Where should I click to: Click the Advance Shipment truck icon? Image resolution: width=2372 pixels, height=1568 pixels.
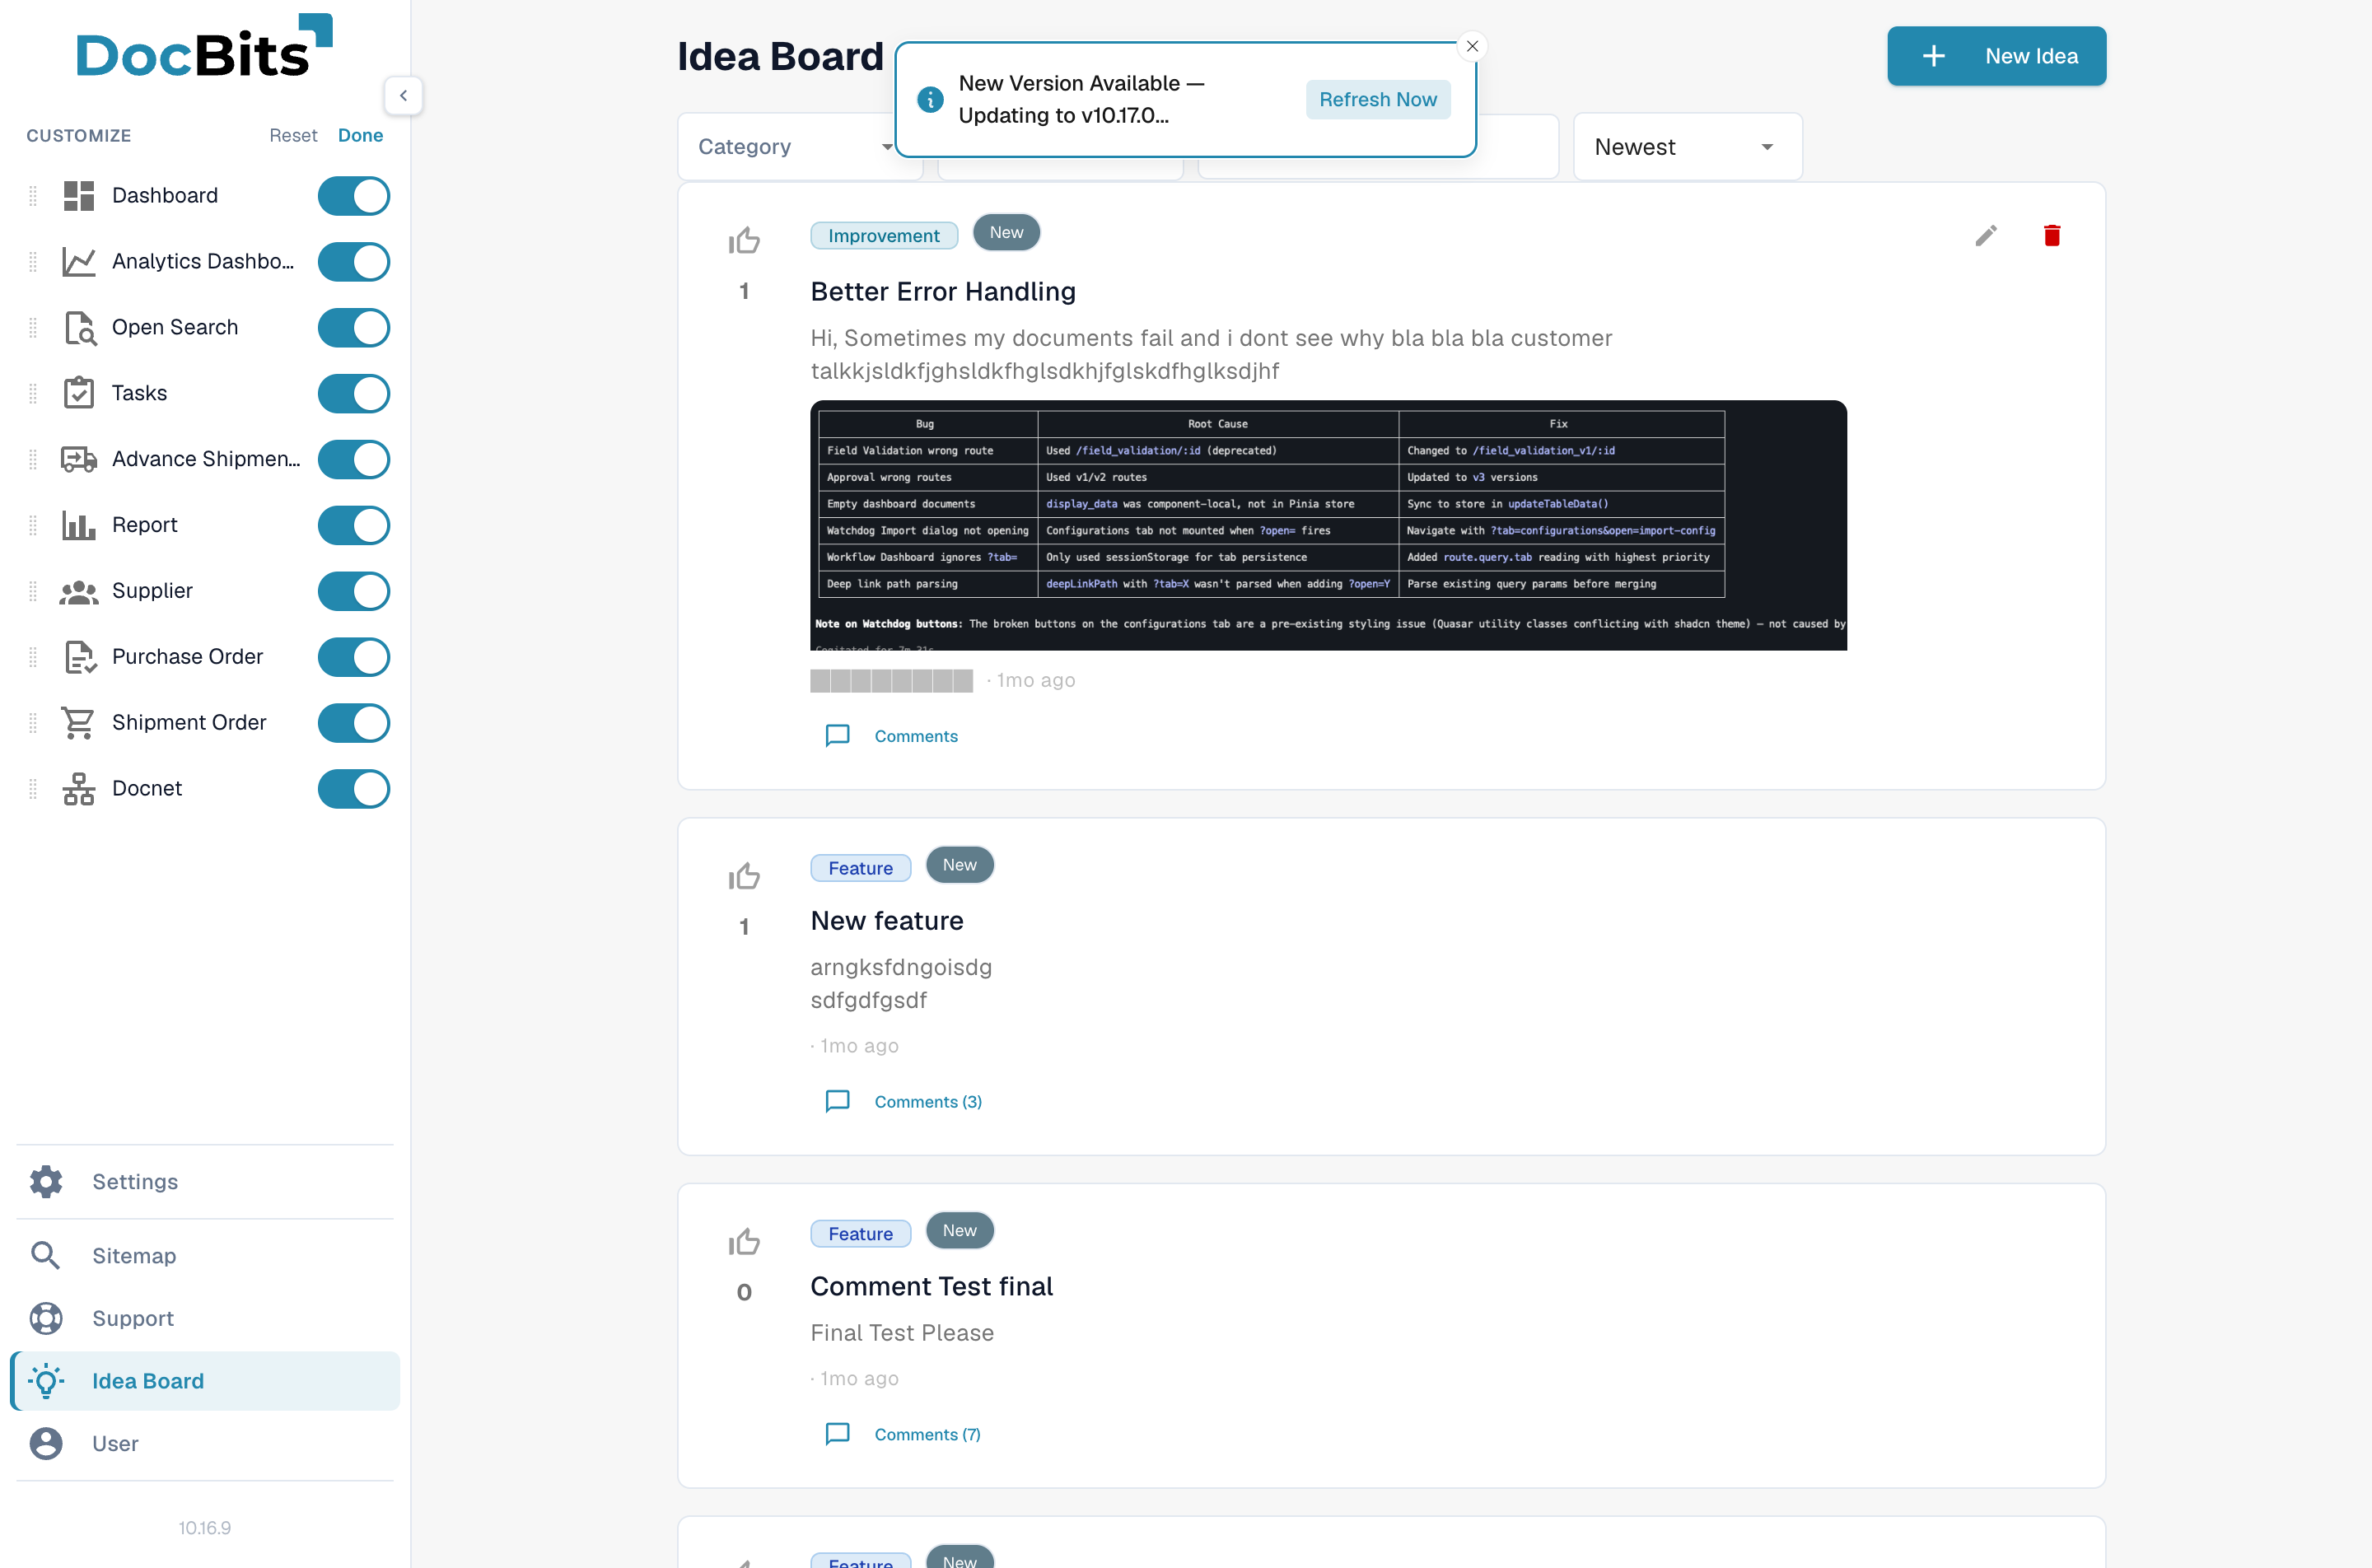(79, 460)
